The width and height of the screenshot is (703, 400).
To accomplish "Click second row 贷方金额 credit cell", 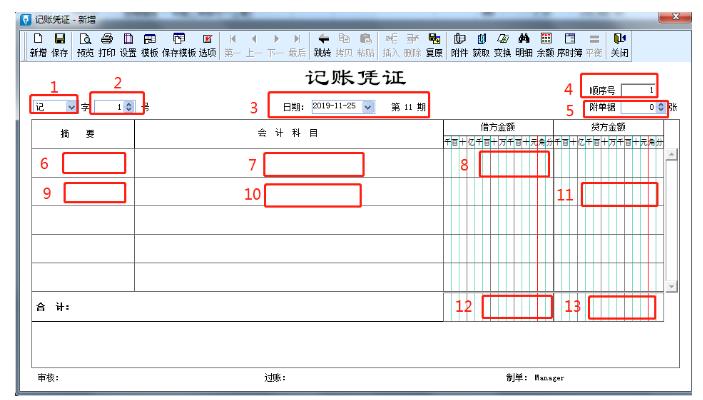I will coord(608,192).
